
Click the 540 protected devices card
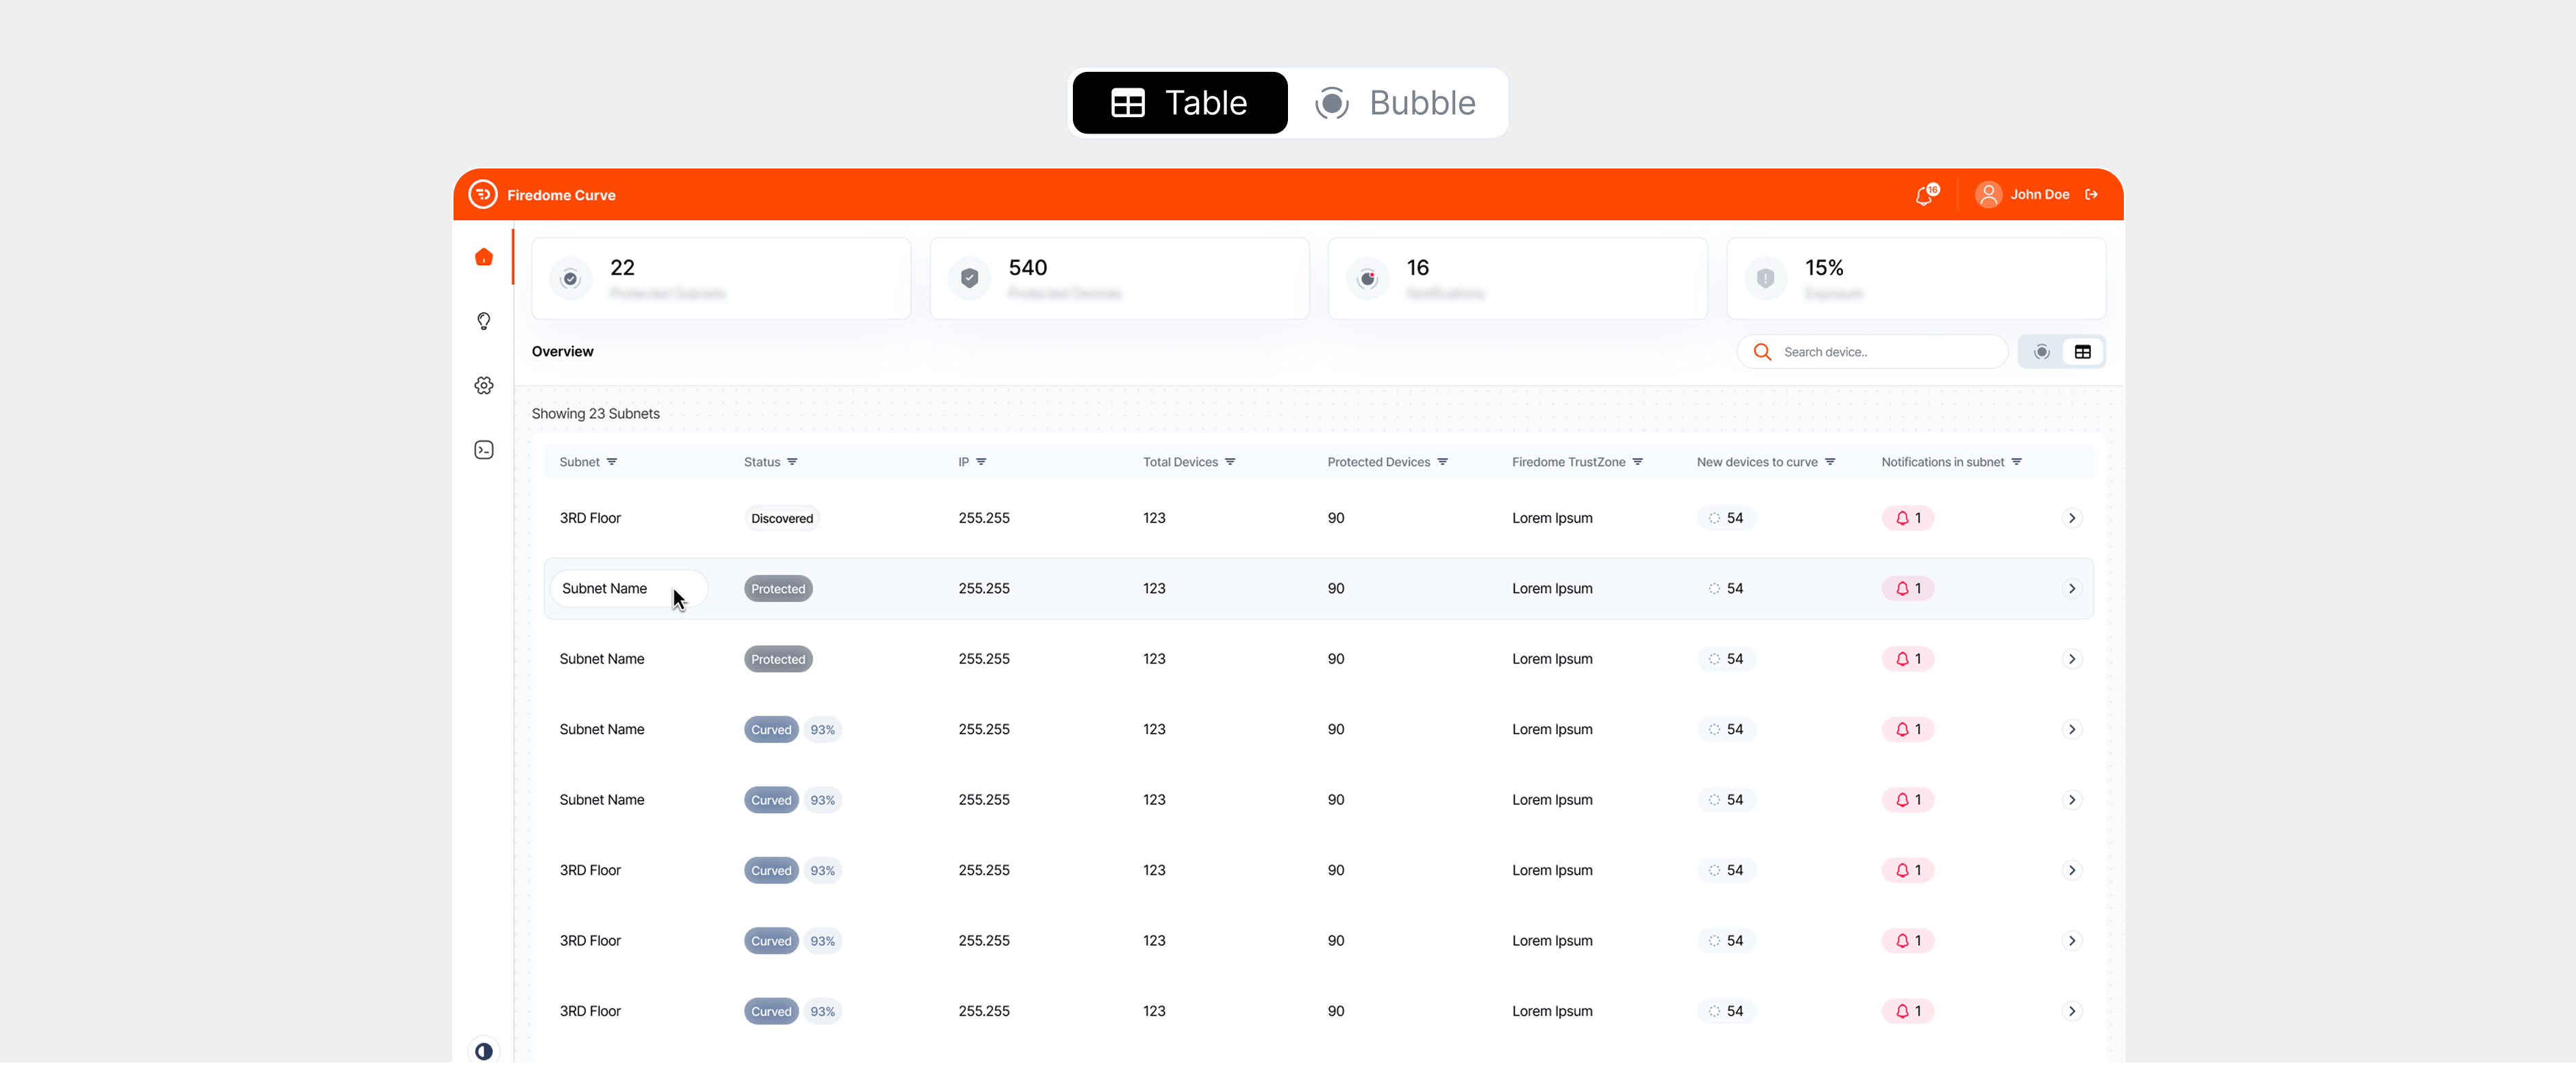tap(1119, 278)
